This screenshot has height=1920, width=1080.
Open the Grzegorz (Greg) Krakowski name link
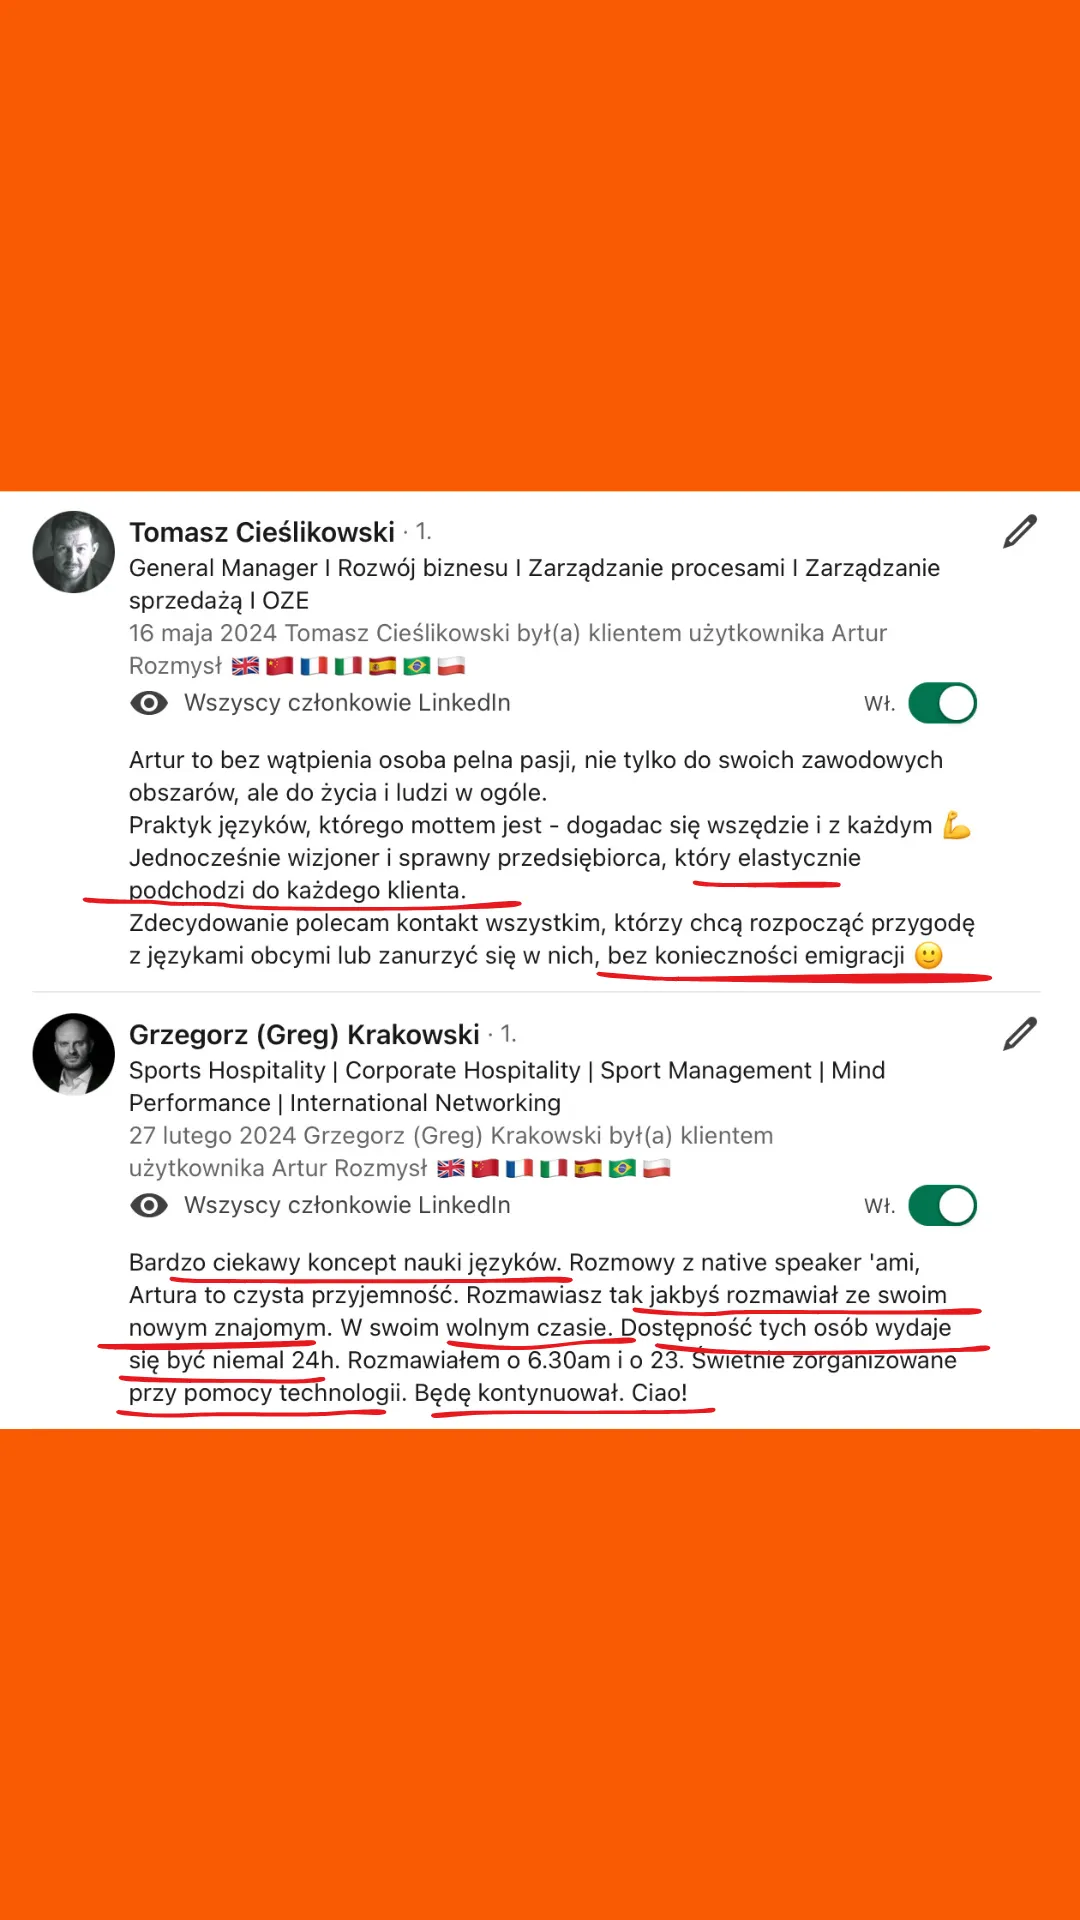[304, 1034]
